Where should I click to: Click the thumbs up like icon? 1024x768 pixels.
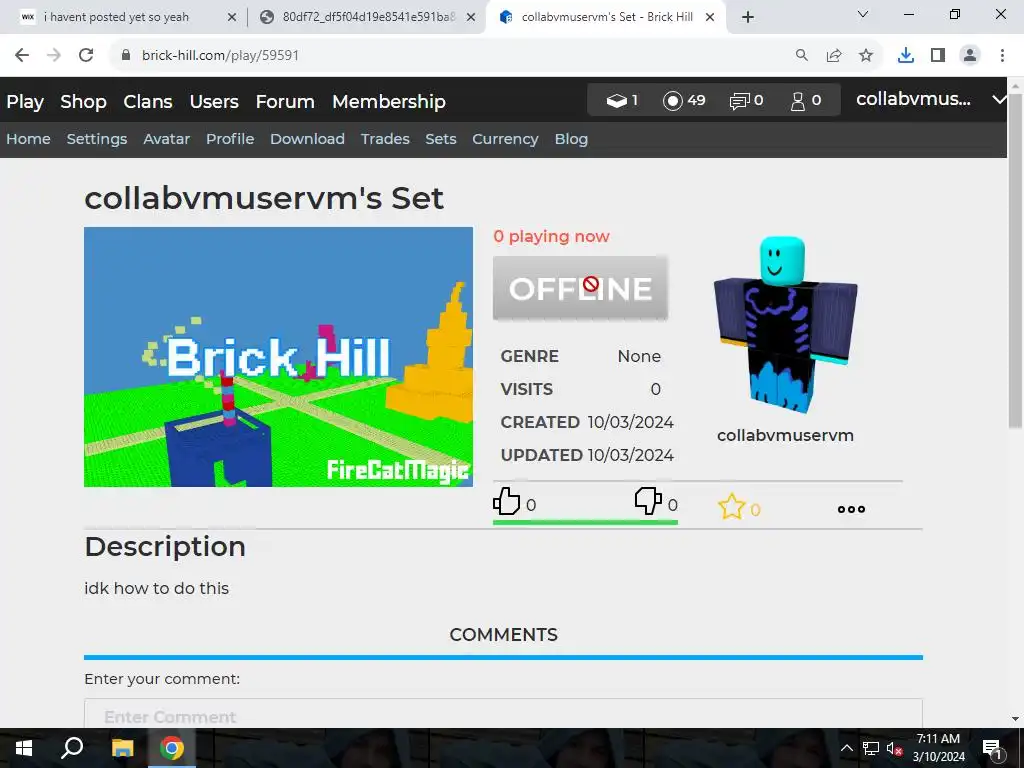(x=506, y=502)
